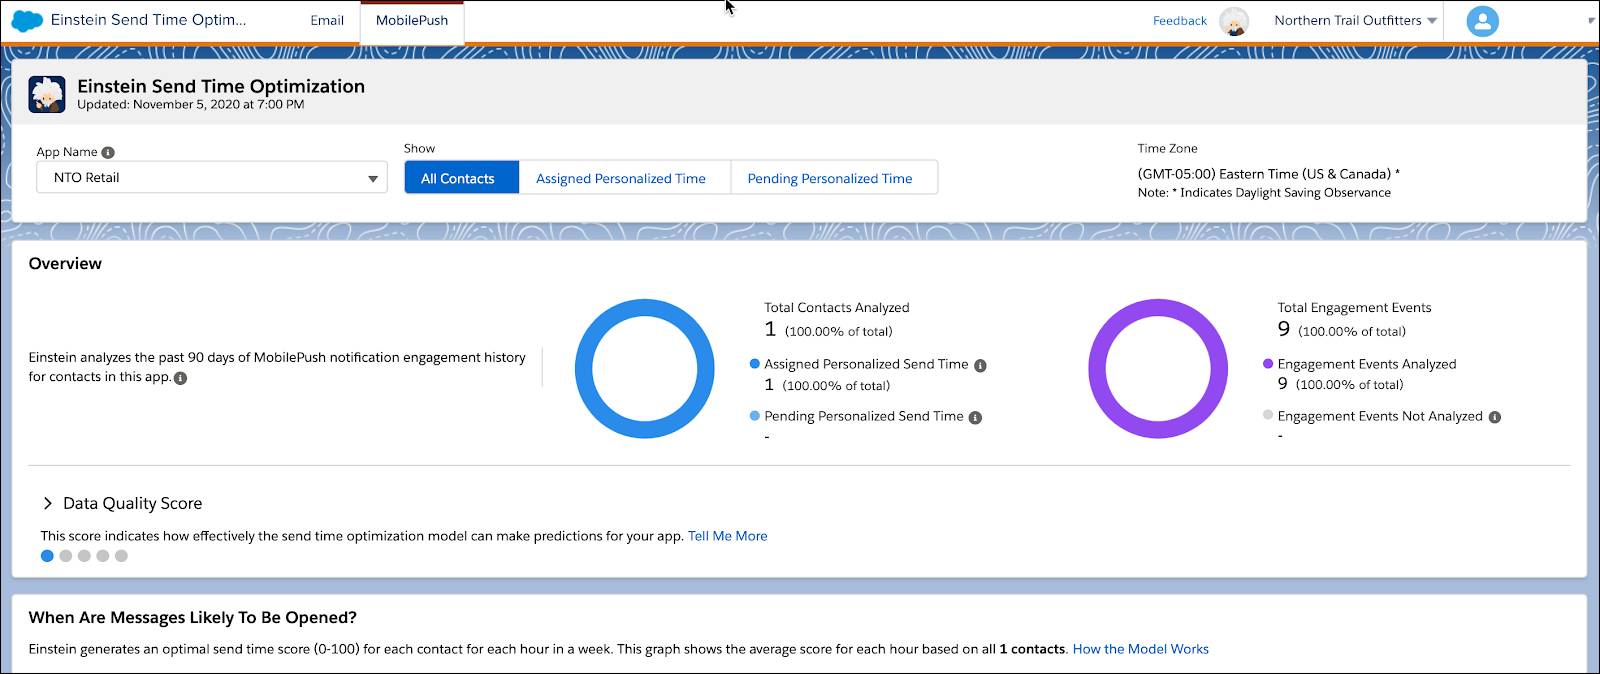Expand the Data Quality Score section
Screen dimensions: 1600x674
click(x=47, y=504)
